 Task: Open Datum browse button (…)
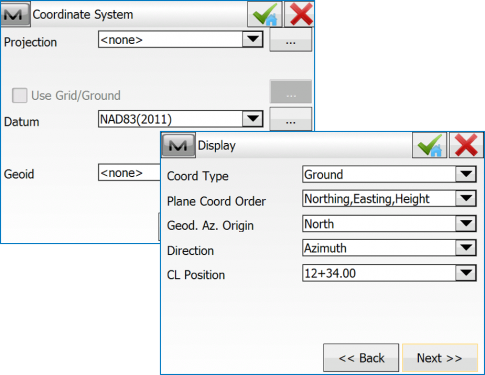tap(291, 119)
